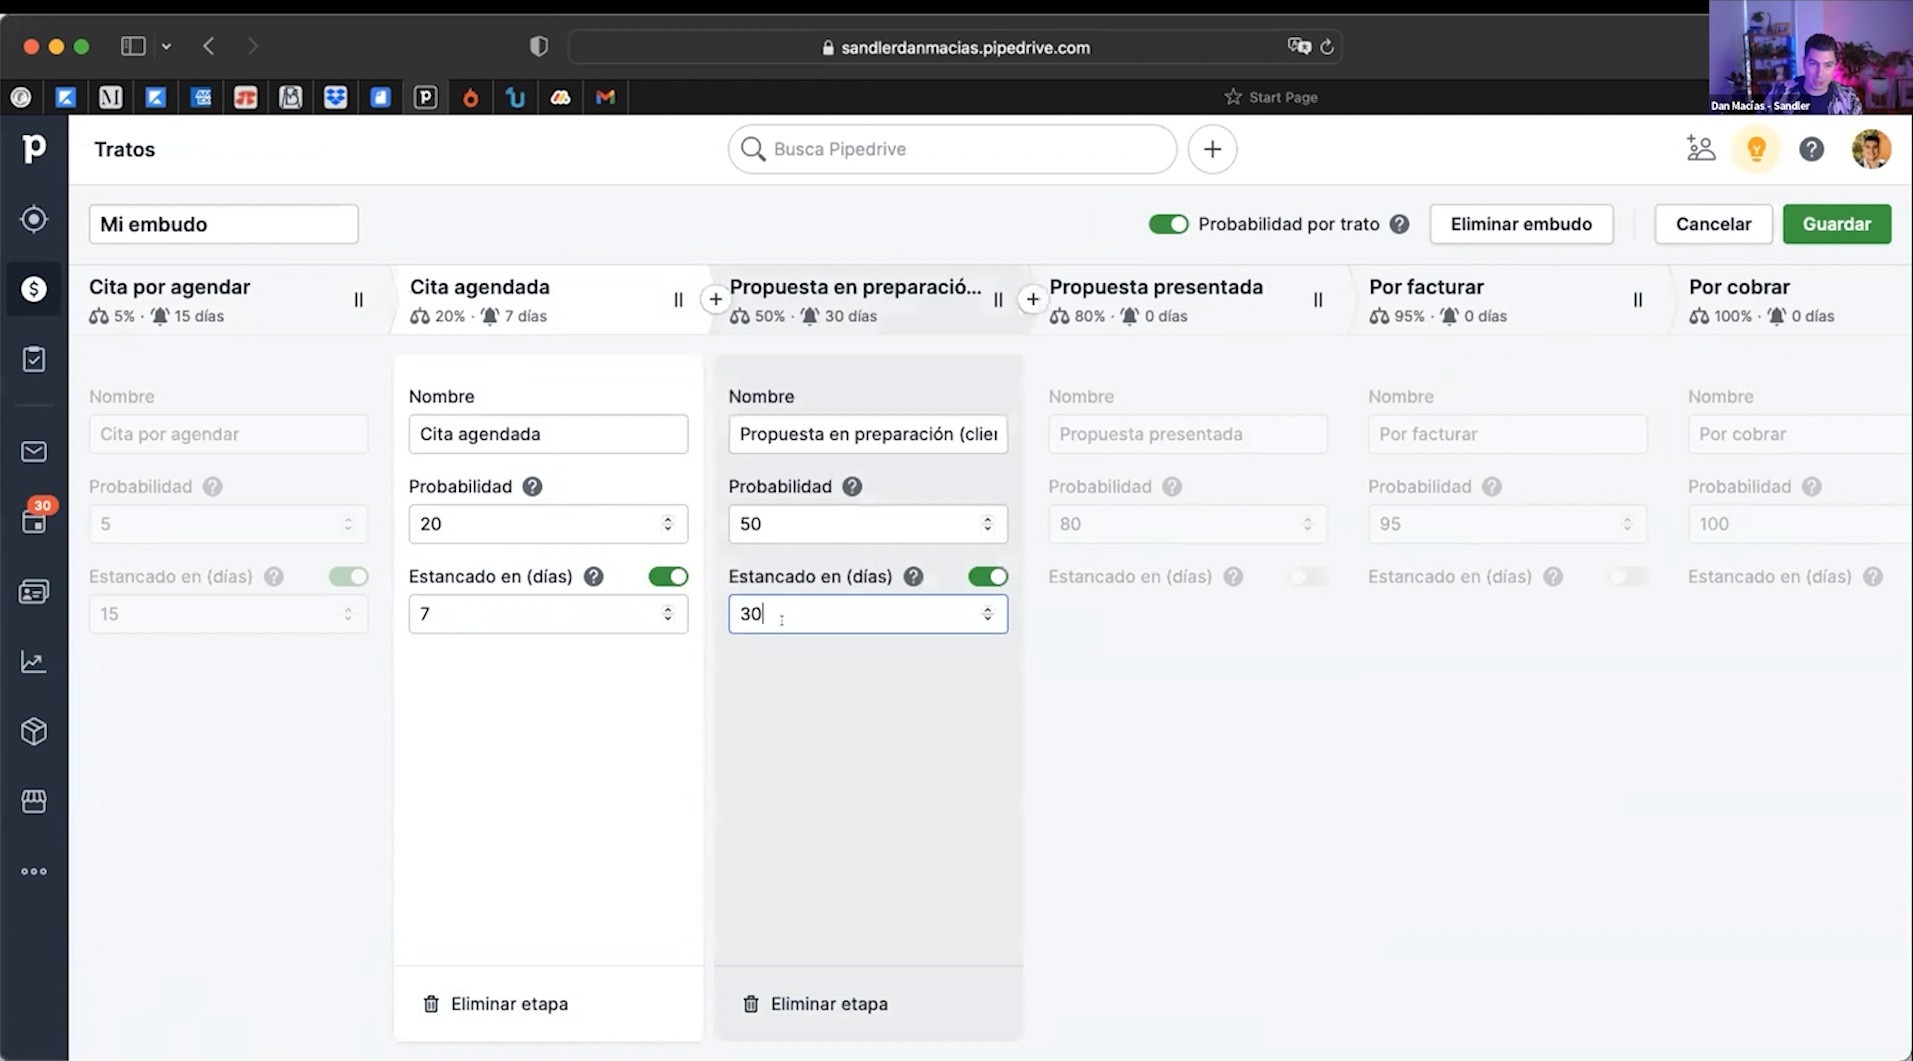1913x1061 pixels.
Task: Open the Mail envelope icon in sidebar
Action: (34, 452)
